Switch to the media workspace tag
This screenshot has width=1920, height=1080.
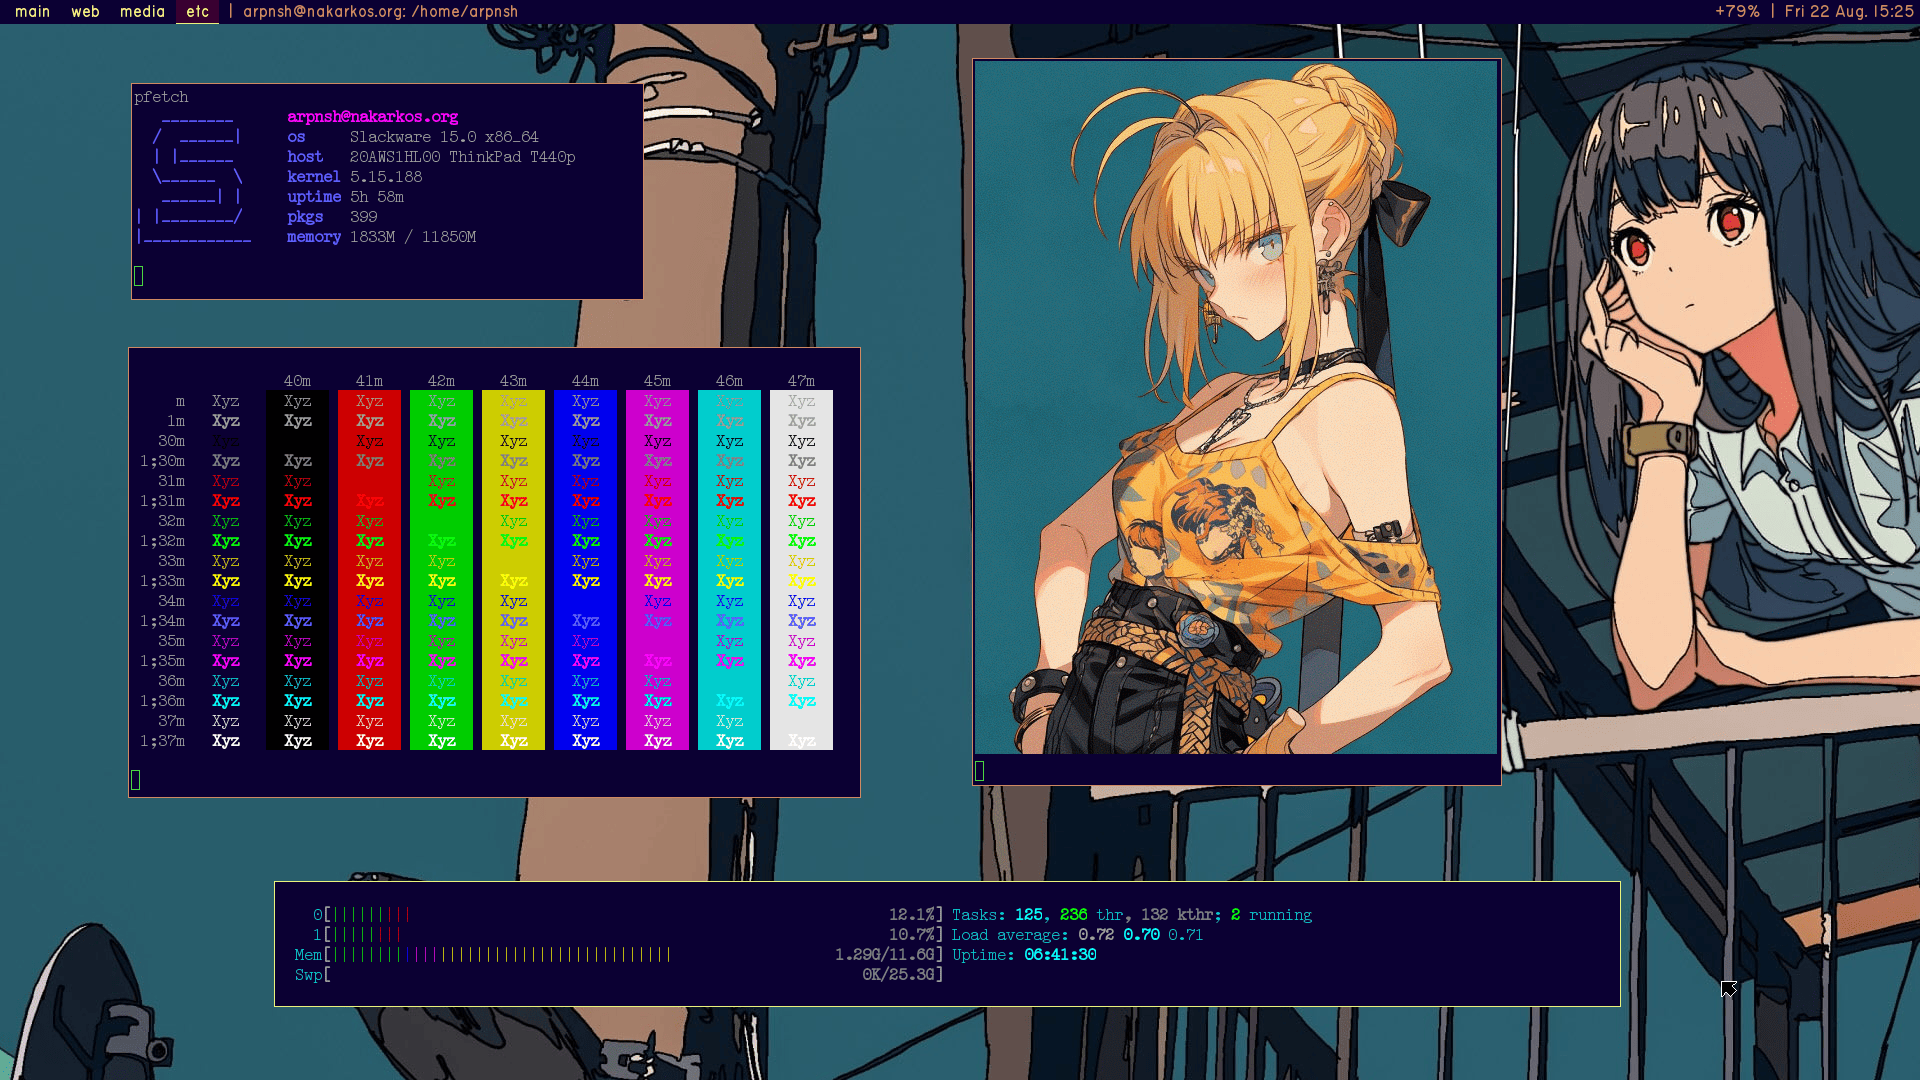pos(142,12)
